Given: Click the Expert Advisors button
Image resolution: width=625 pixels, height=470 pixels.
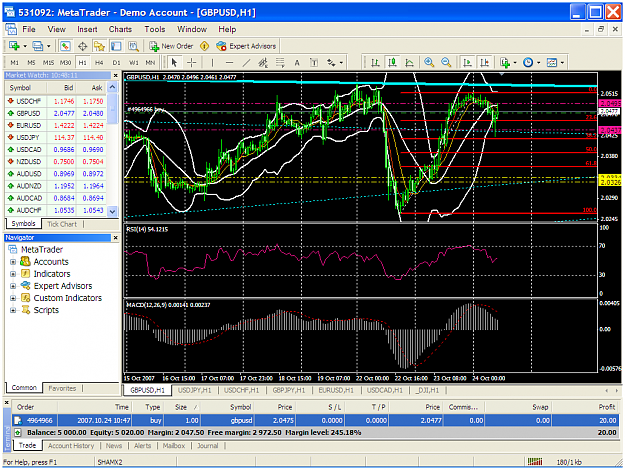Looking at the screenshot, I should (246, 46).
